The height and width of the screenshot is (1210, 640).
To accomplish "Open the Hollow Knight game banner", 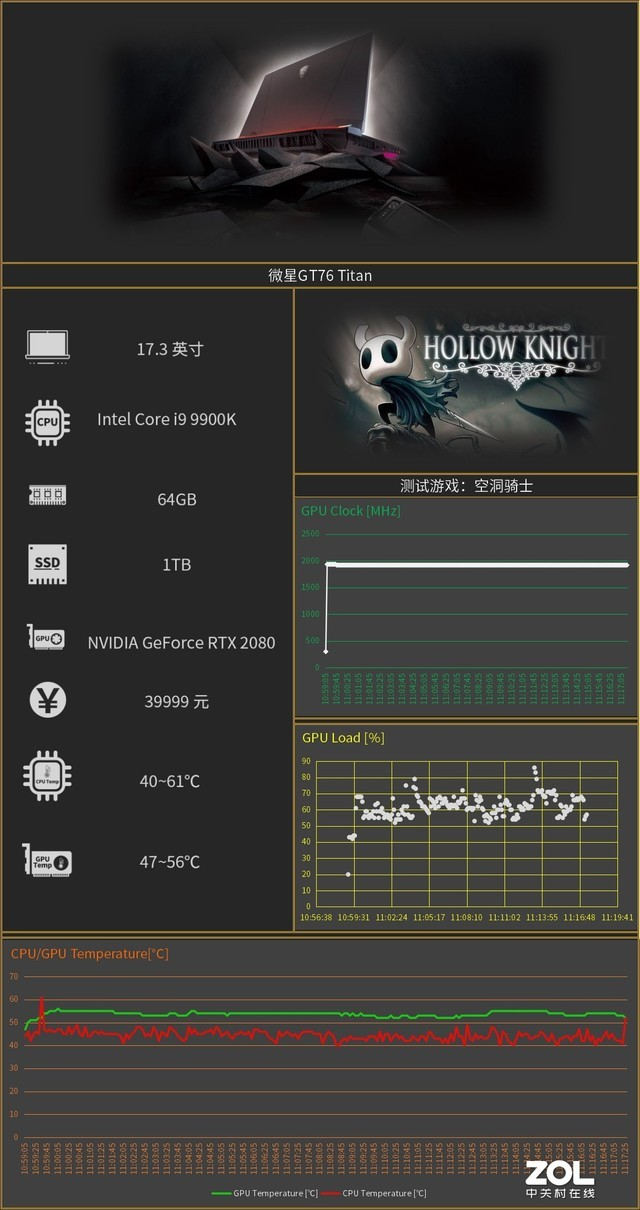I will point(466,380).
